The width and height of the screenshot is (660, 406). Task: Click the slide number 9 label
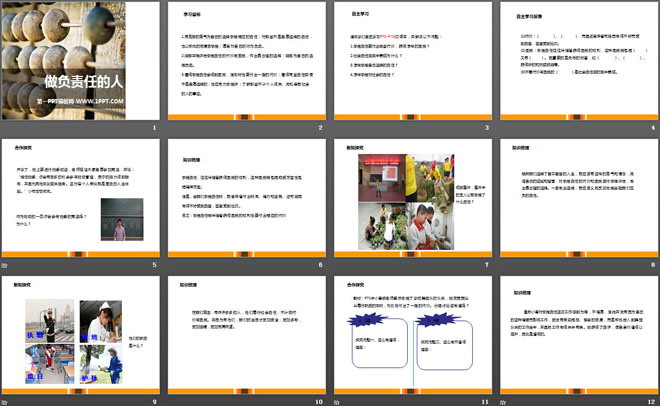click(x=154, y=402)
